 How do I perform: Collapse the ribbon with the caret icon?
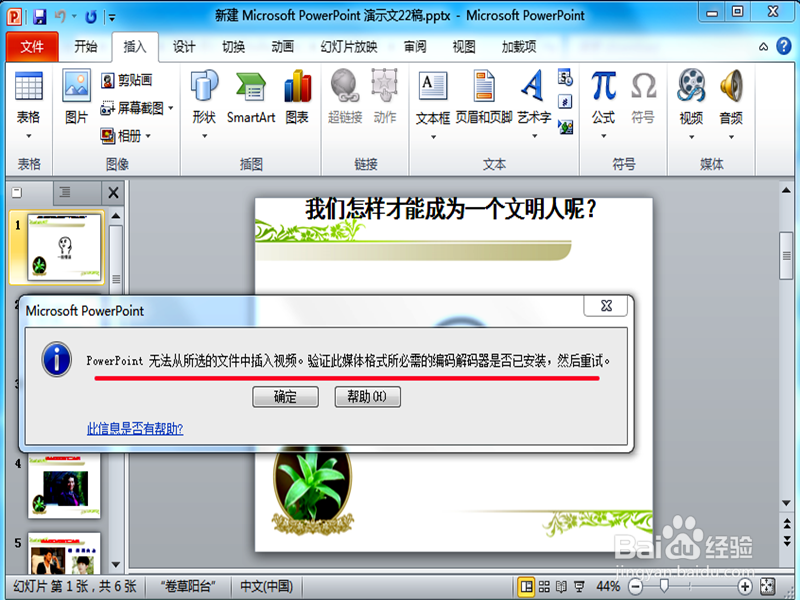763,47
